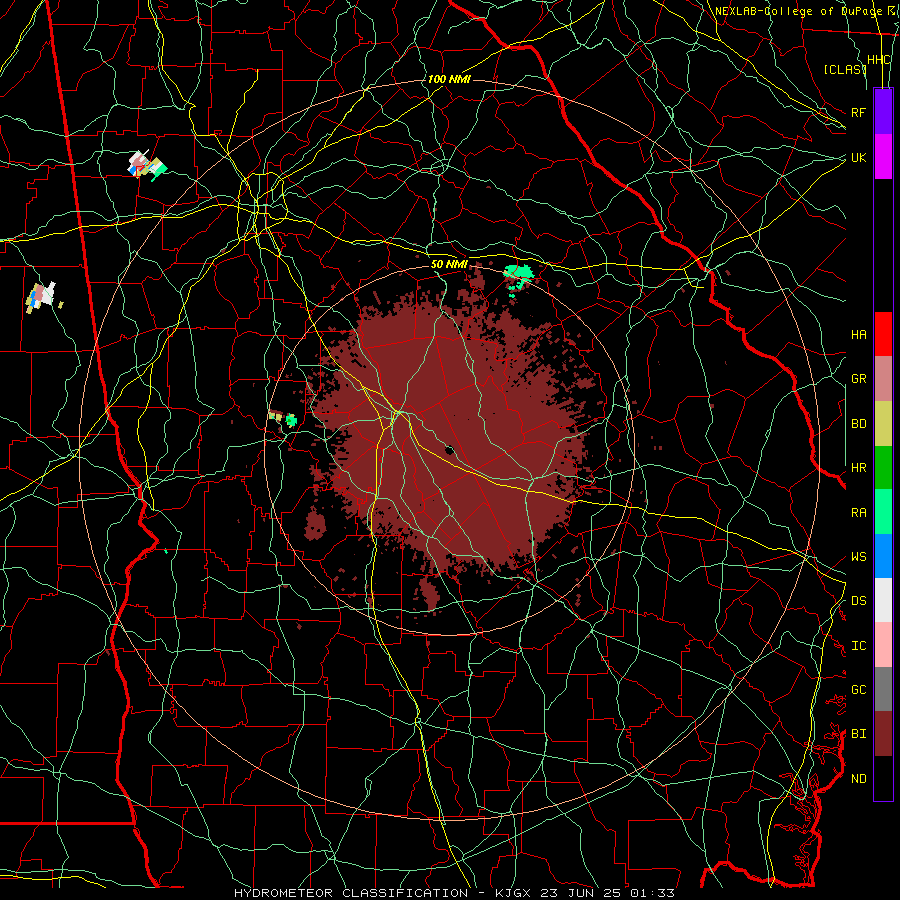Image resolution: width=900 pixels, height=900 pixels.
Task: Click the HA red legend swatch
Action: (x=883, y=334)
